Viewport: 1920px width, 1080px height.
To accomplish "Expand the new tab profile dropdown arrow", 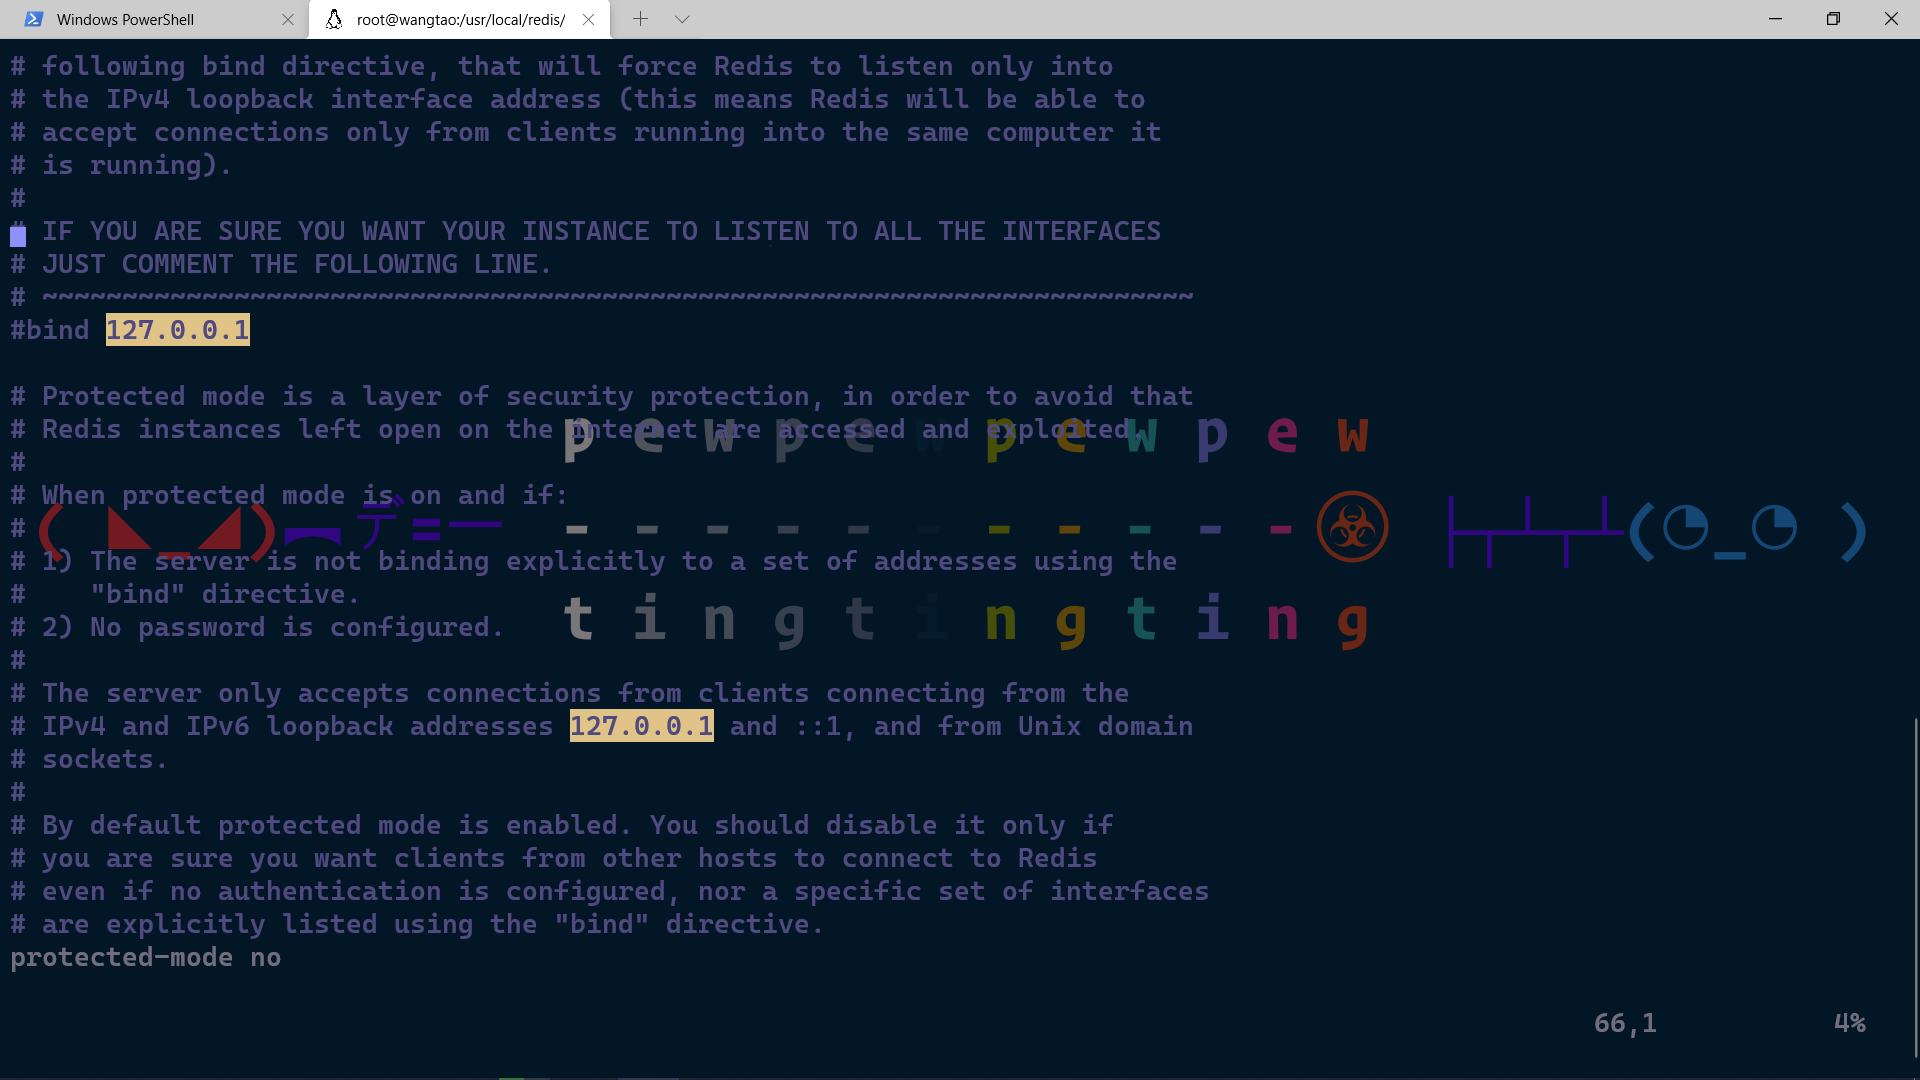I will [x=682, y=19].
